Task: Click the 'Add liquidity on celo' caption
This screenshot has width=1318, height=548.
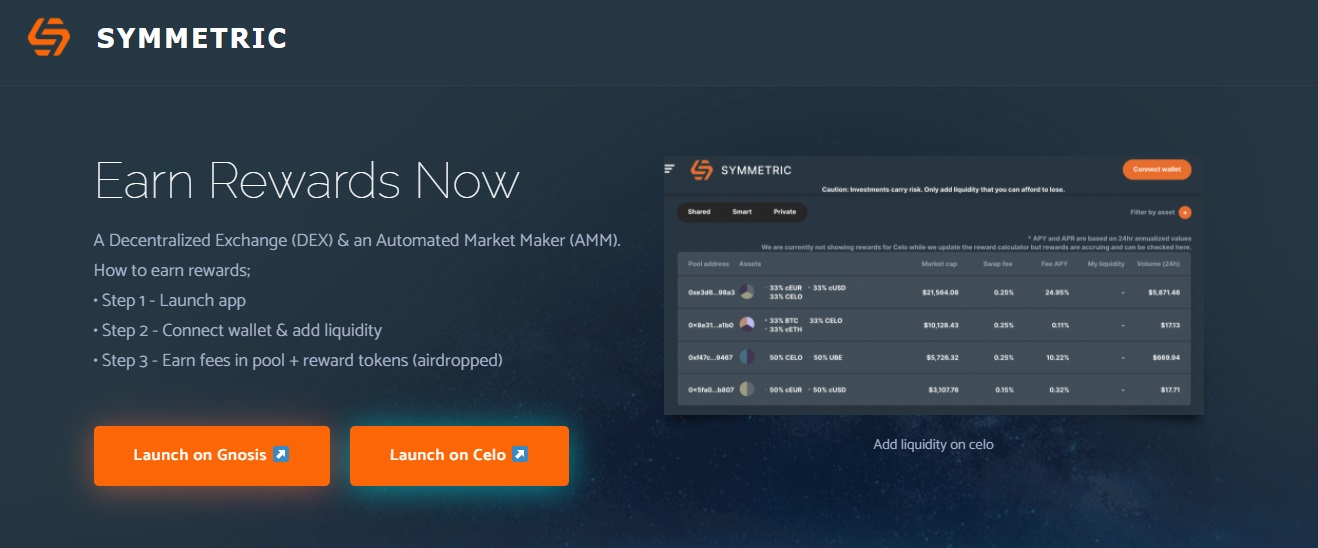Action: click(x=933, y=444)
